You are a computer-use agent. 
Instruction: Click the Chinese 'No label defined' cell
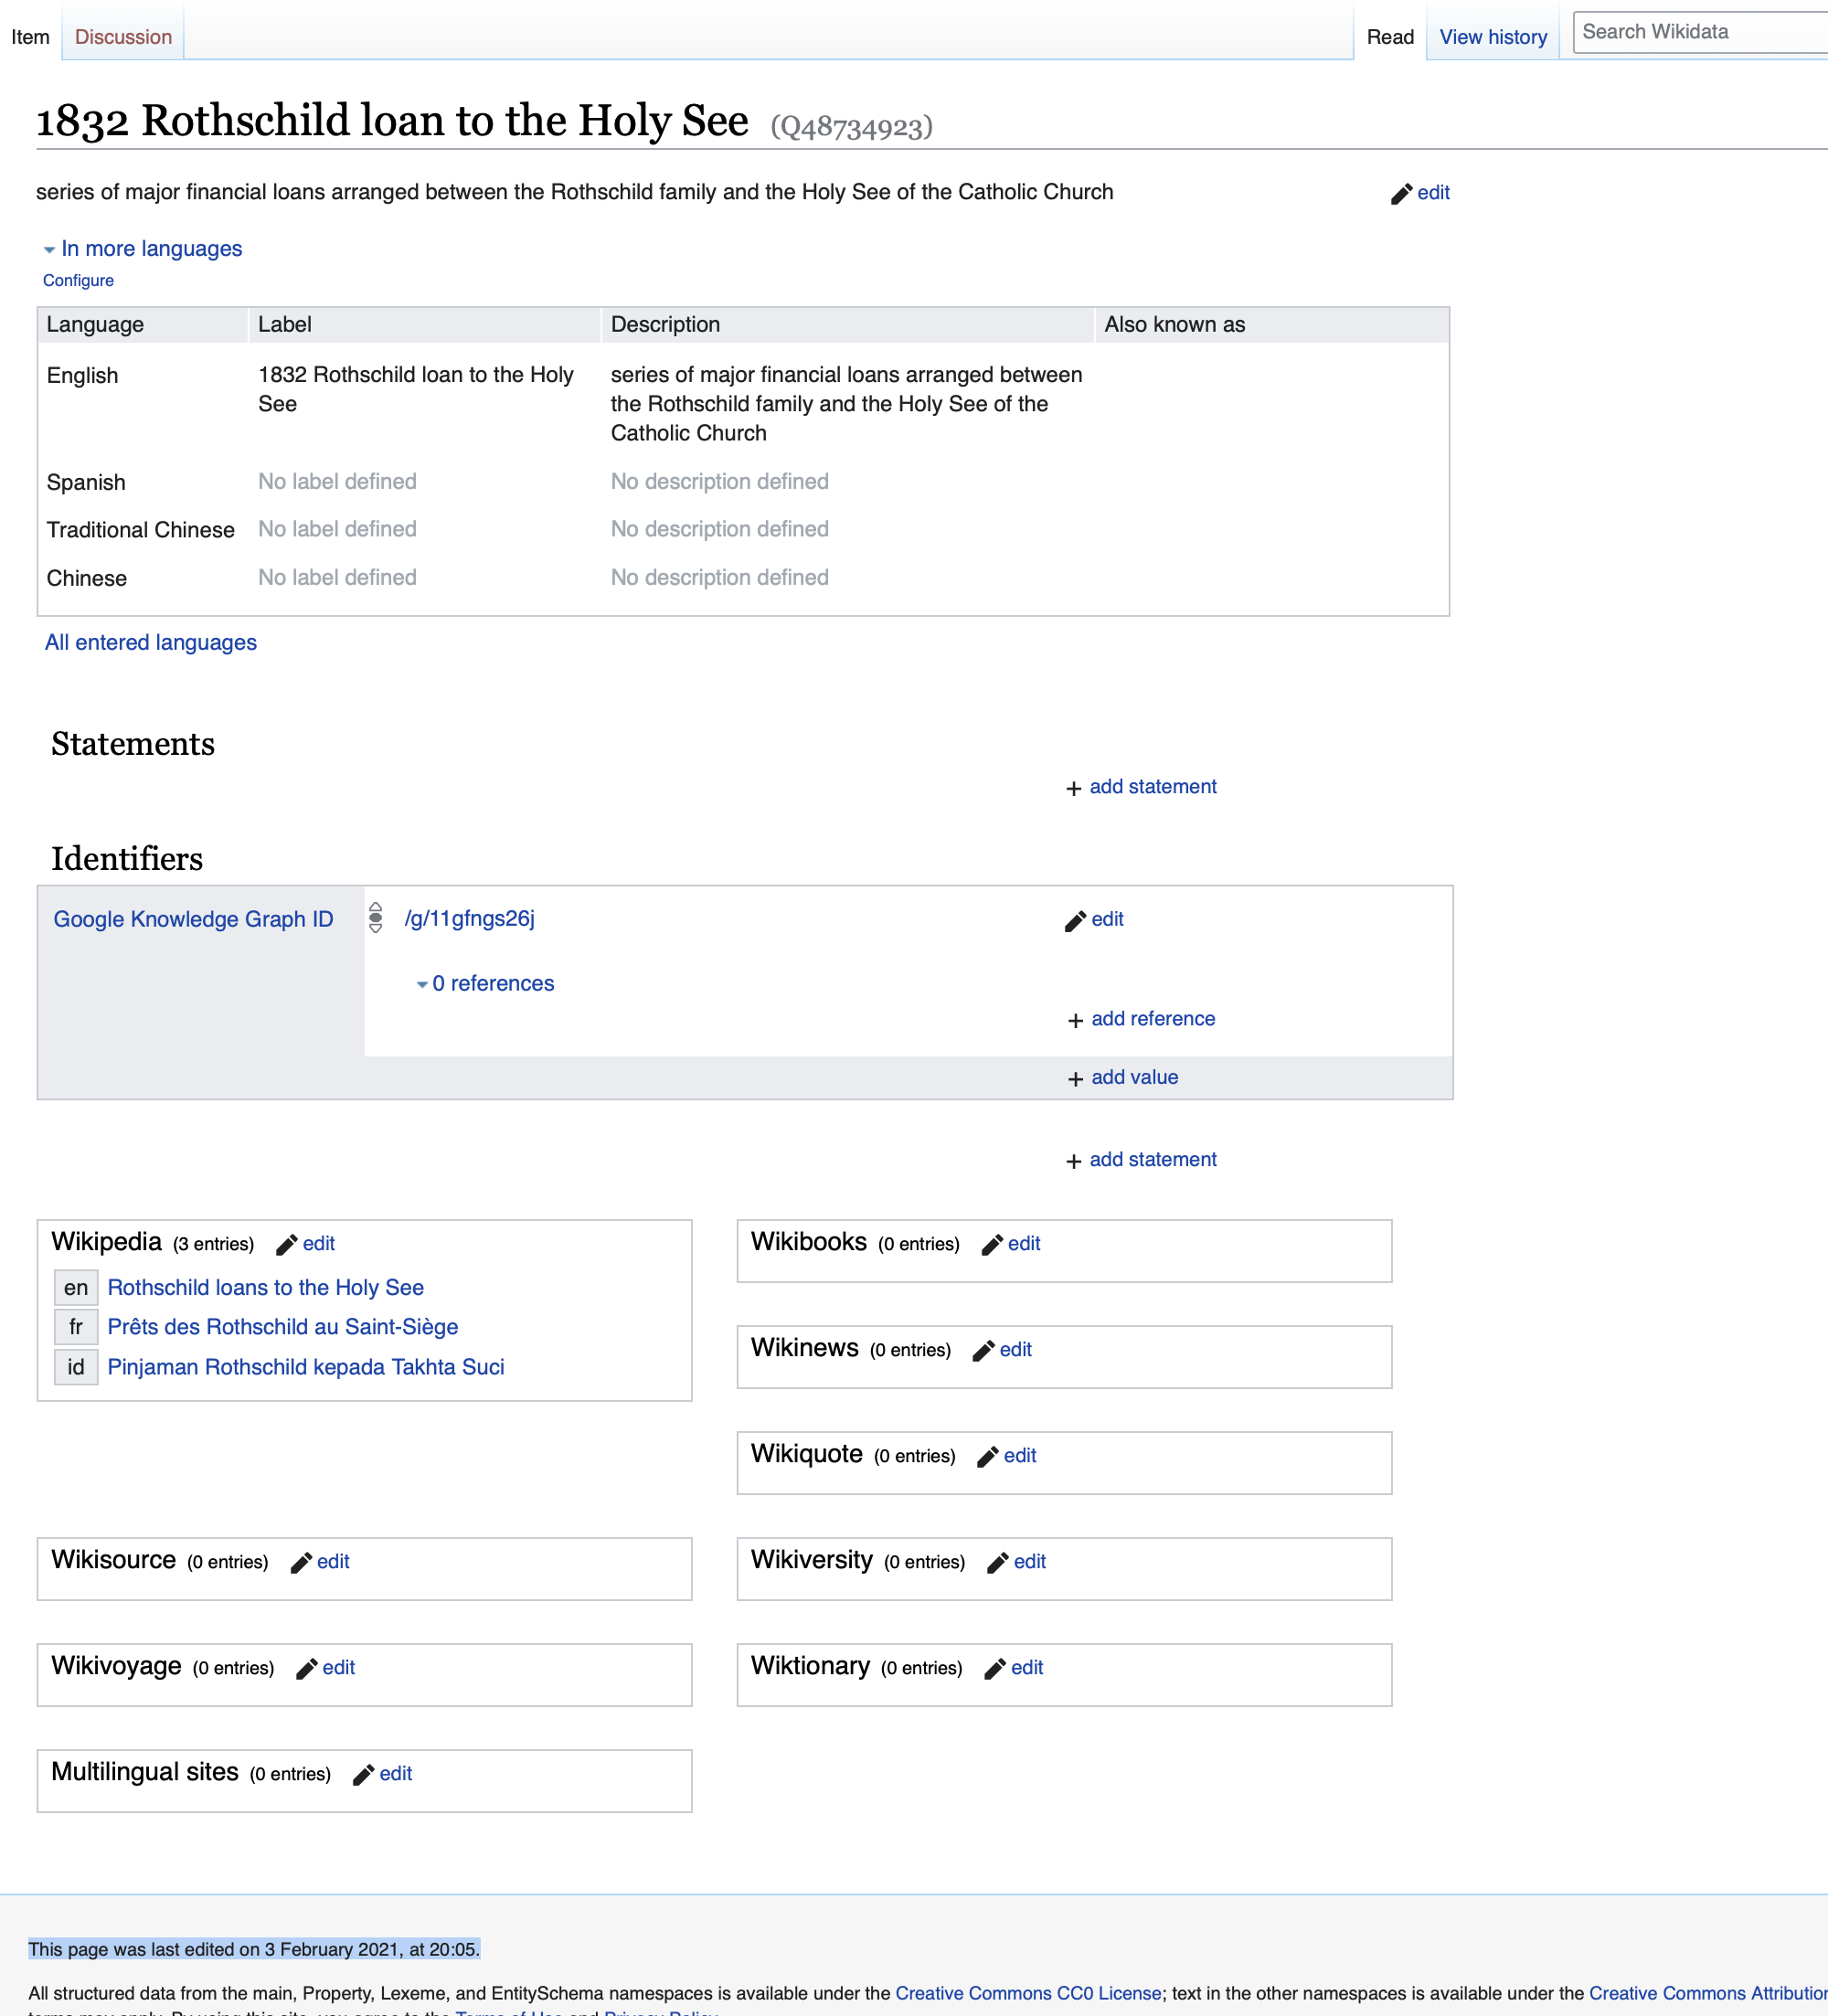pyautogui.click(x=338, y=578)
